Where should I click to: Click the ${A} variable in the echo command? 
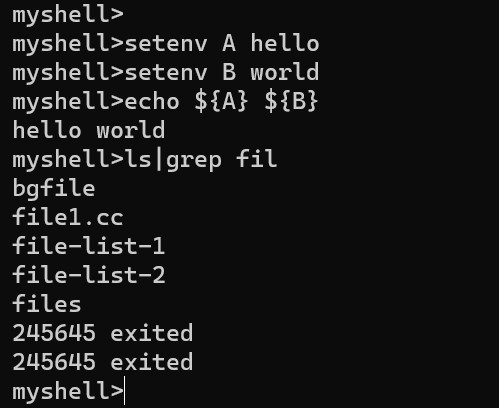[x=221, y=101]
